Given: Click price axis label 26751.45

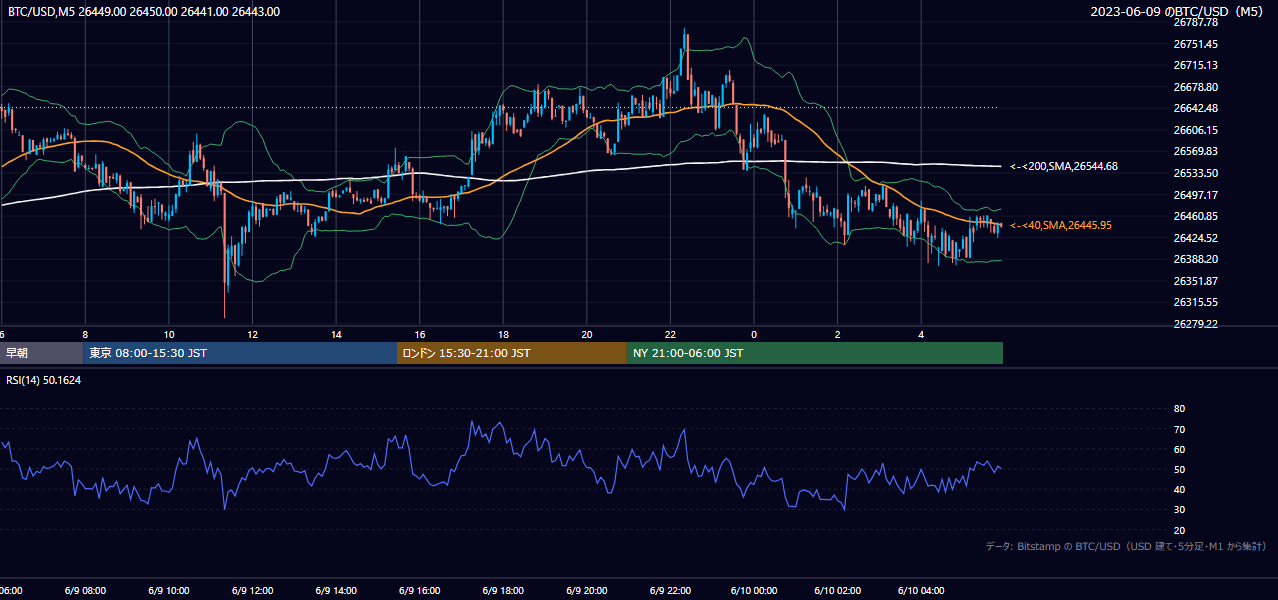Looking at the screenshot, I should [1195, 44].
